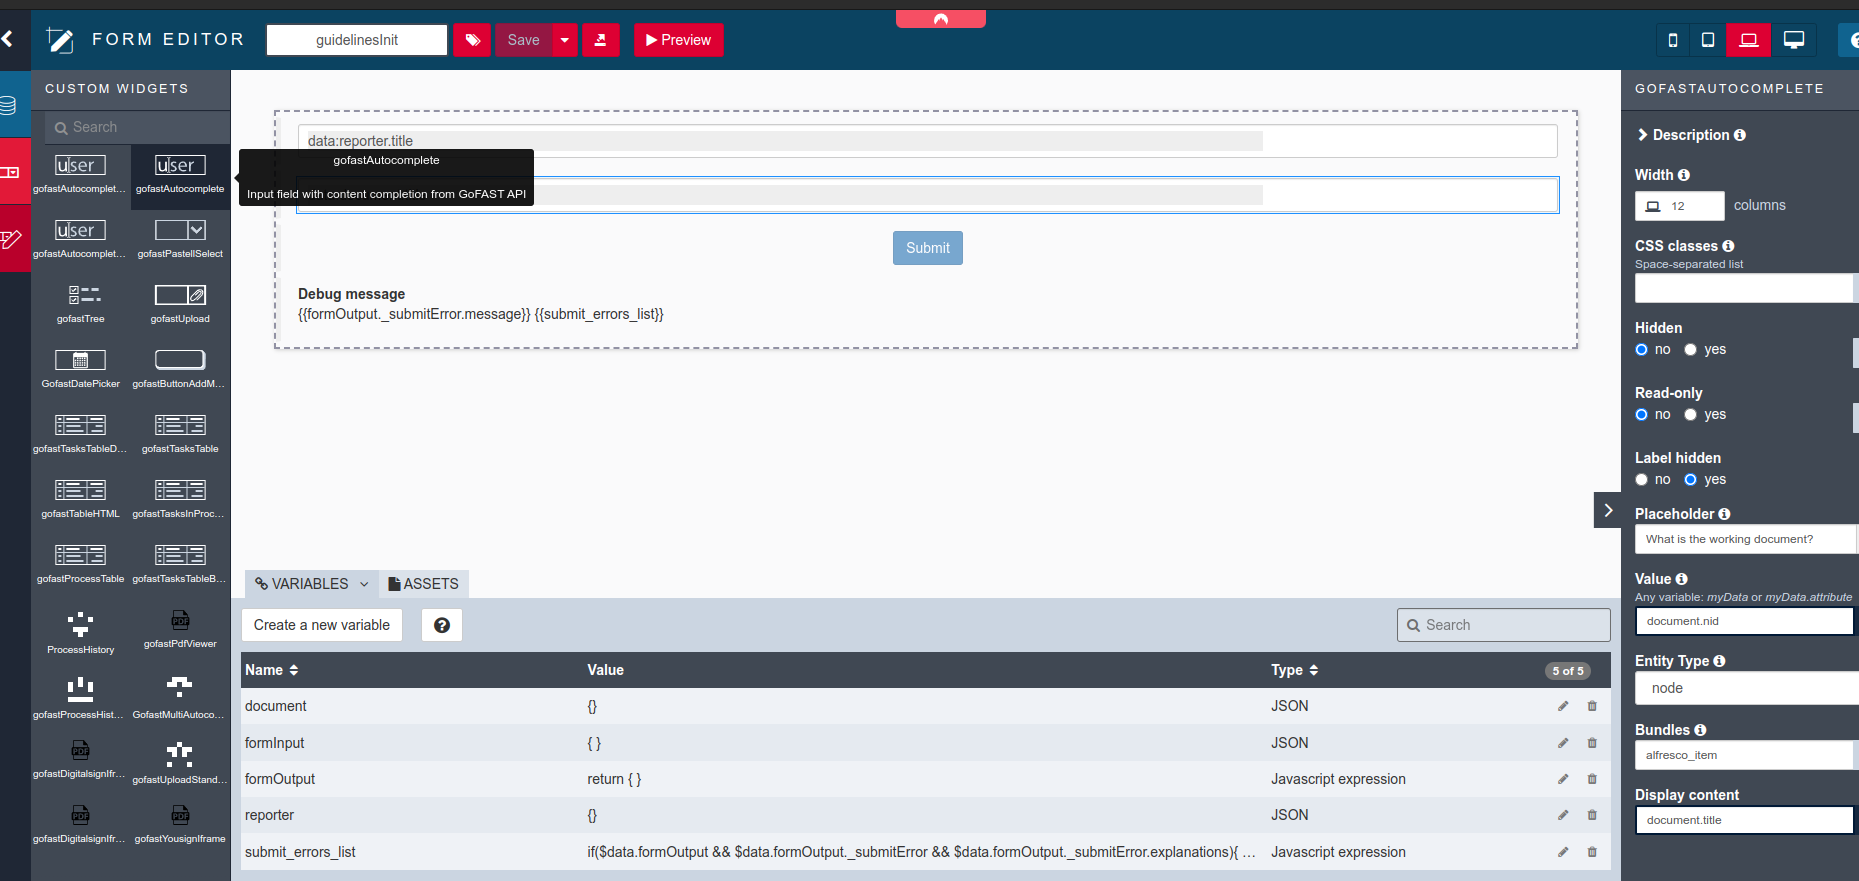The image size is (1859, 881).
Task: Set Label hidden to no
Action: (1641, 479)
